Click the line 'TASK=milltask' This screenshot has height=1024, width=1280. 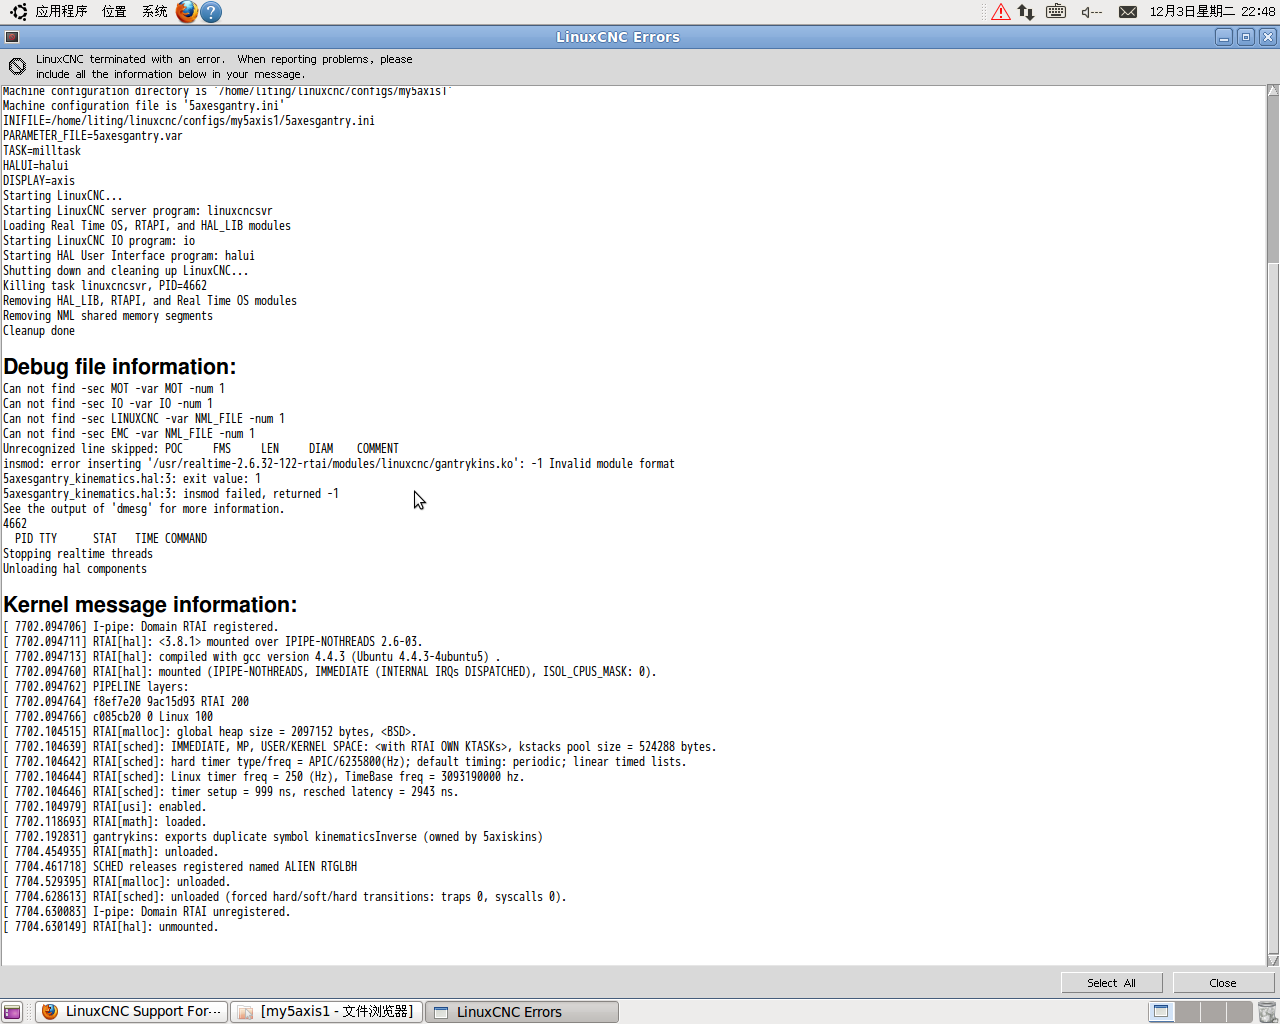[x=42, y=151]
